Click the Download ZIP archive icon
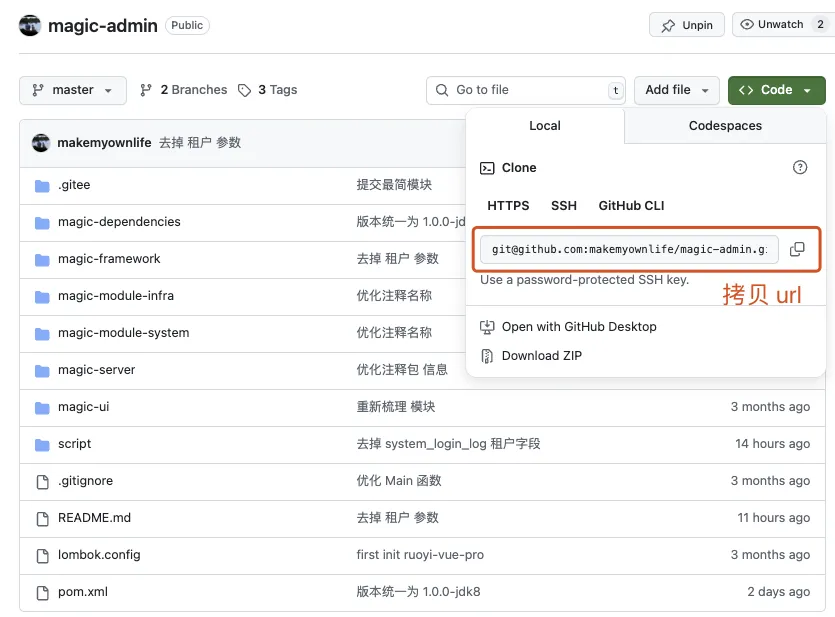 click(488, 356)
